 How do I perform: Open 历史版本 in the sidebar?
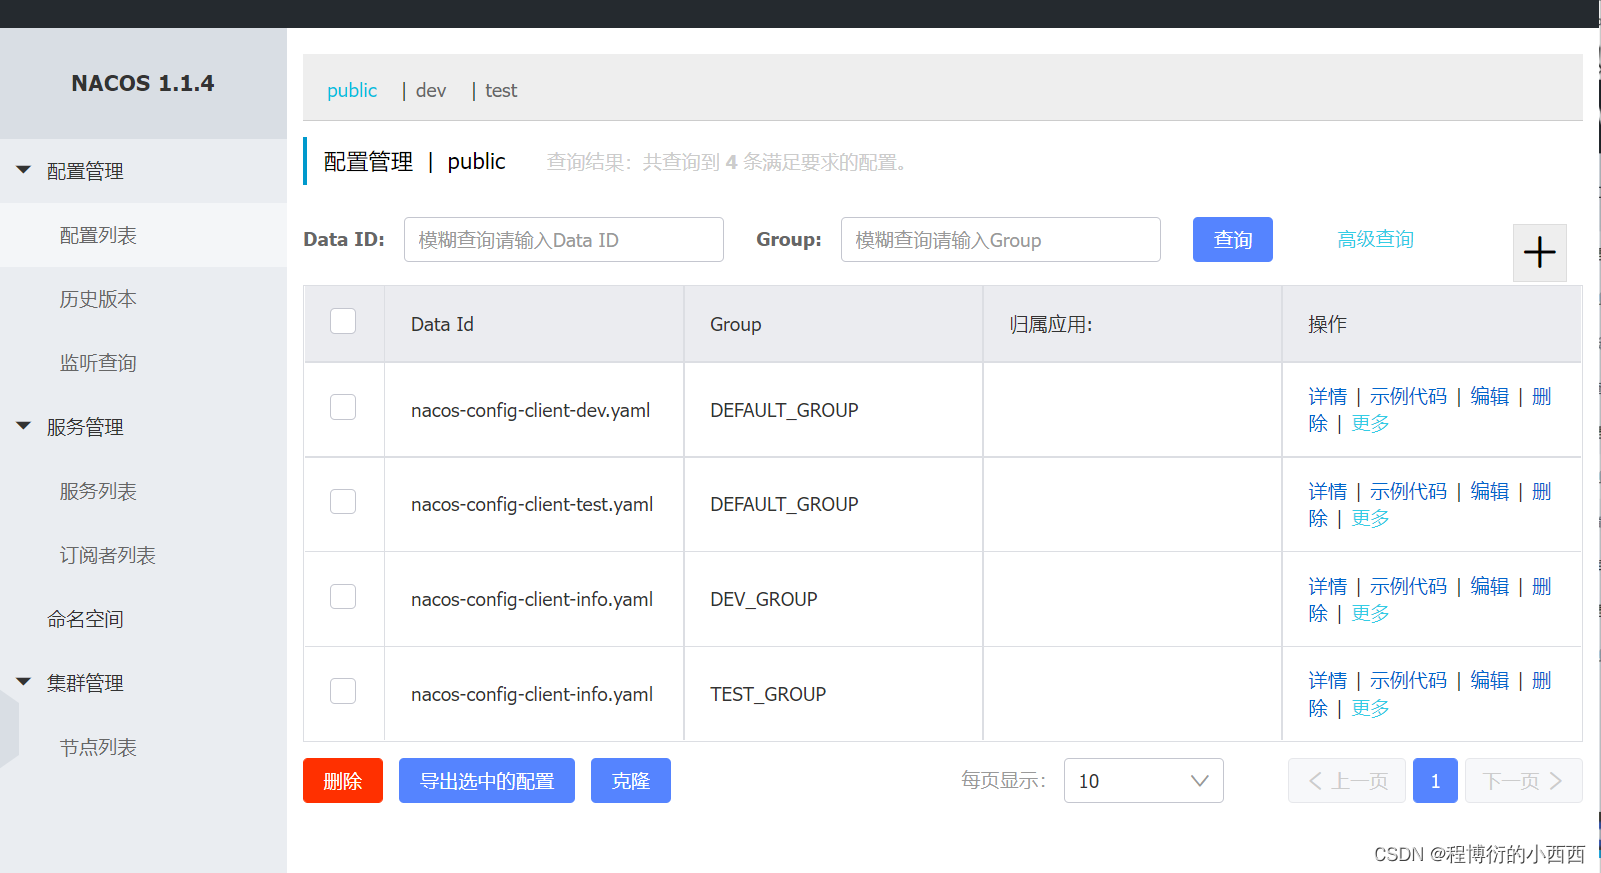point(98,299)
